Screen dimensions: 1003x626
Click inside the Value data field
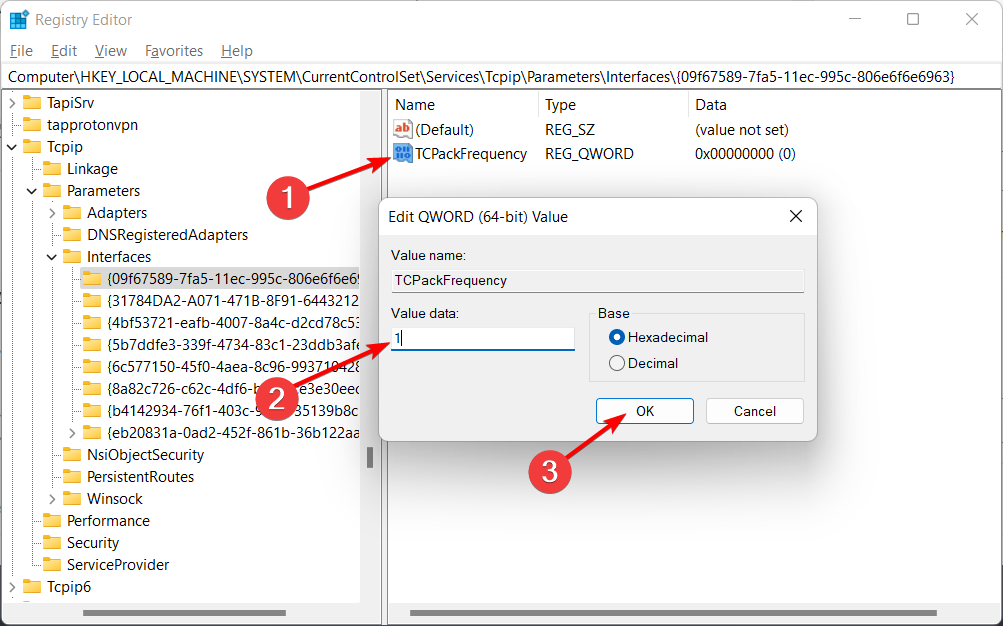pos(480,338)
